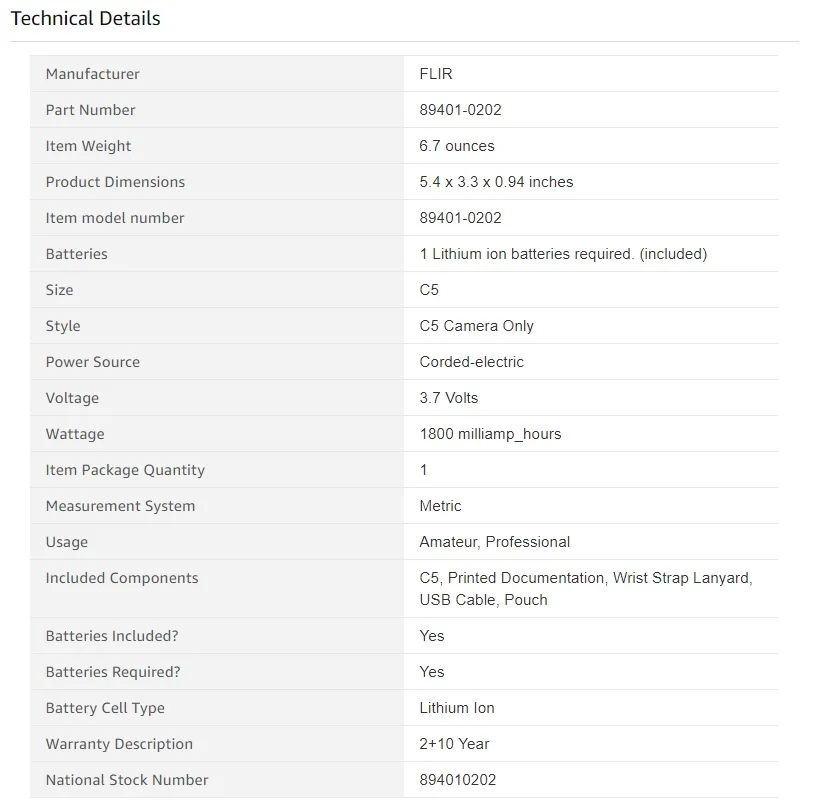
Task: Select the 6.7 ounces value
Action: point(456,146)
